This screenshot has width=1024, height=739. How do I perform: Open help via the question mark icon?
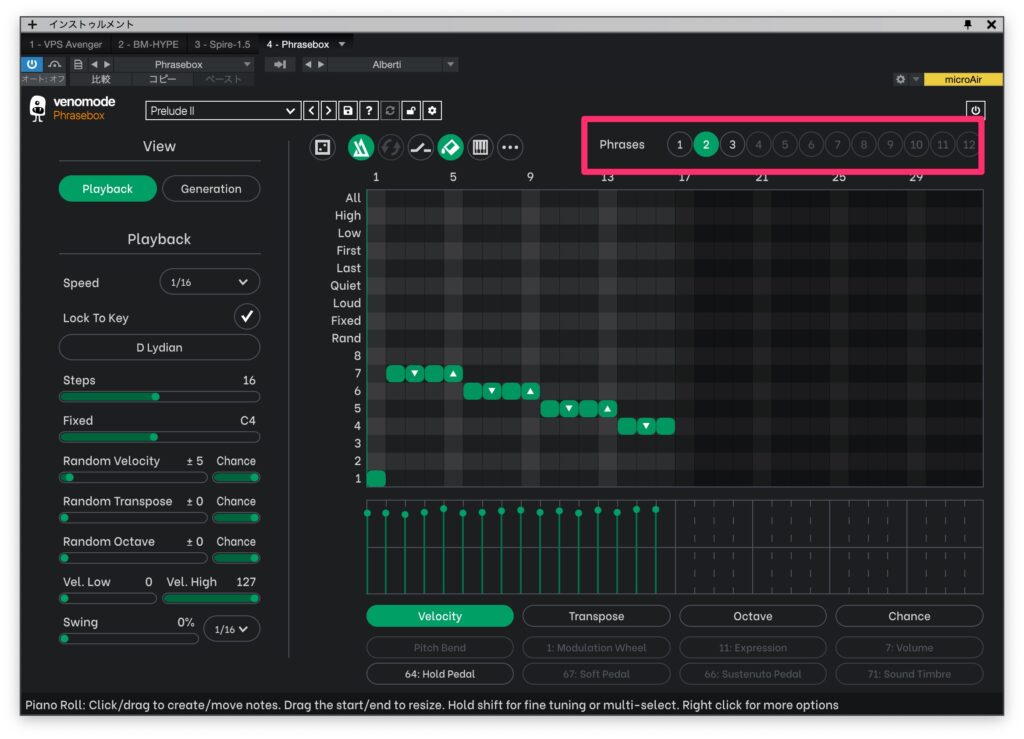369,111
